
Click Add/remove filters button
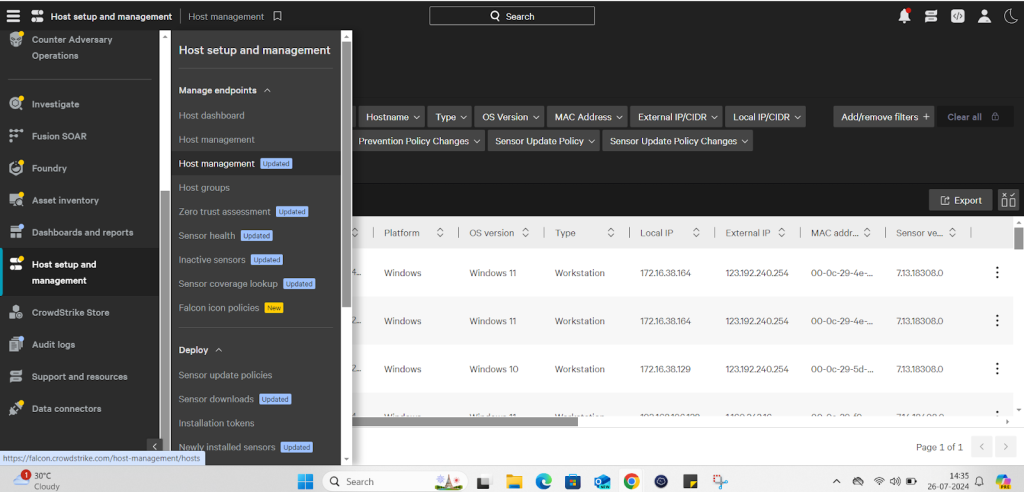[x=884, y=117]
